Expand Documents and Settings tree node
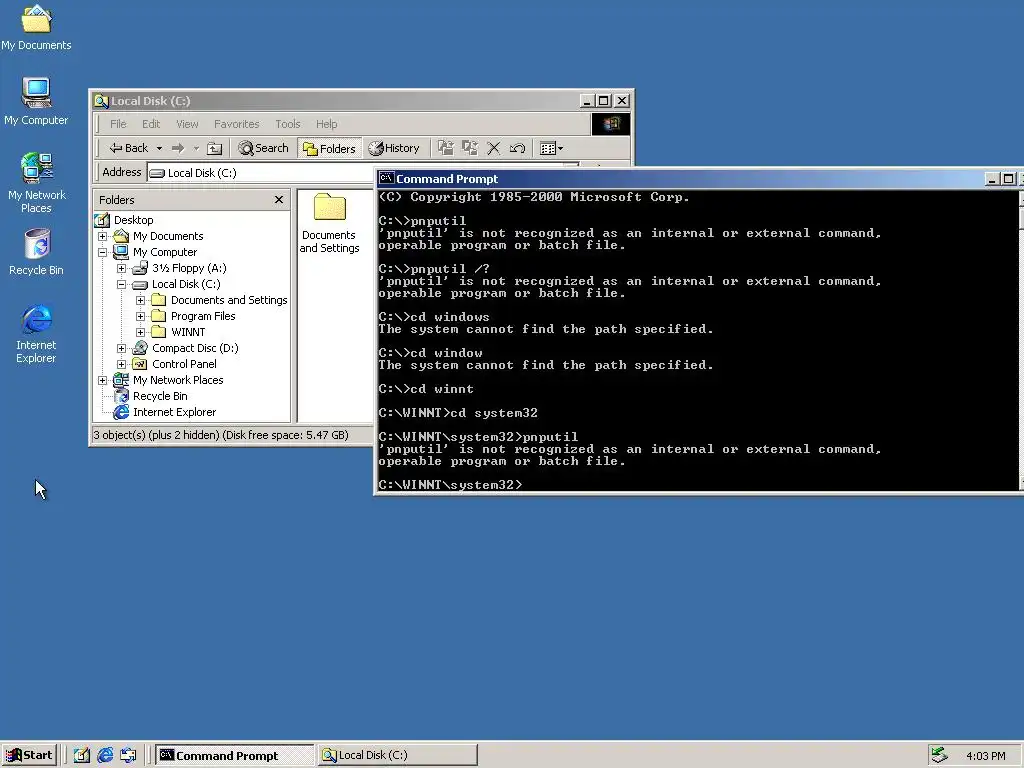1024x768 pixels. tap(140, 300)
